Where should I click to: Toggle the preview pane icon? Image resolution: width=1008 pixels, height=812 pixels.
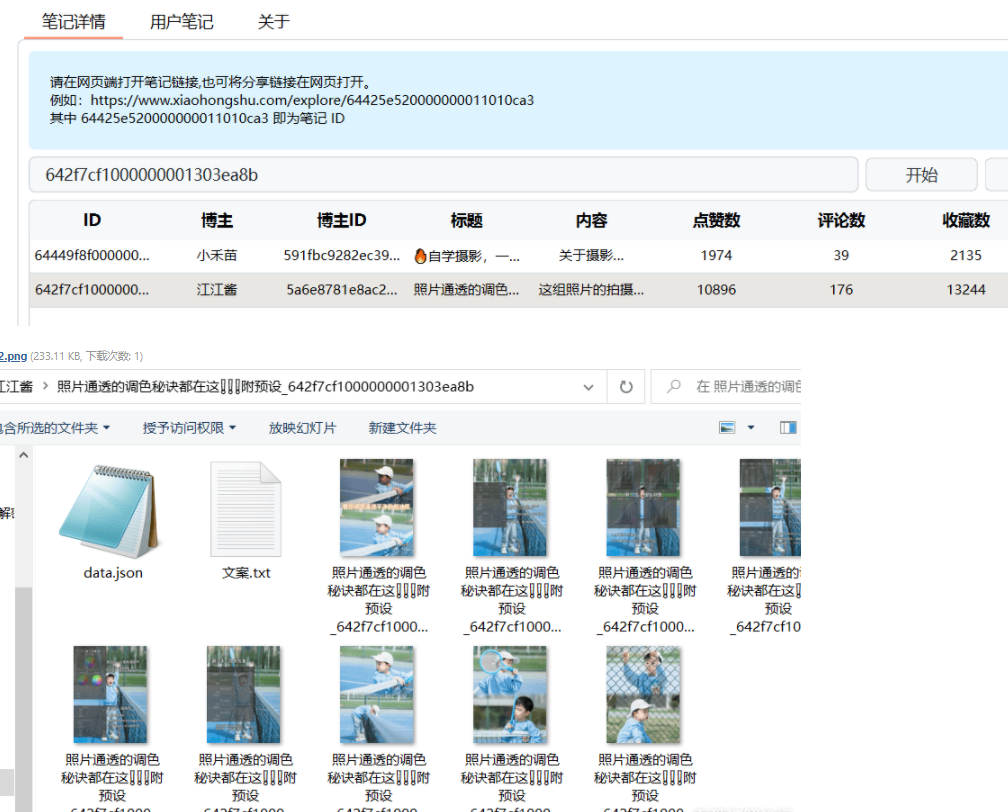click(x=788, y=428)
